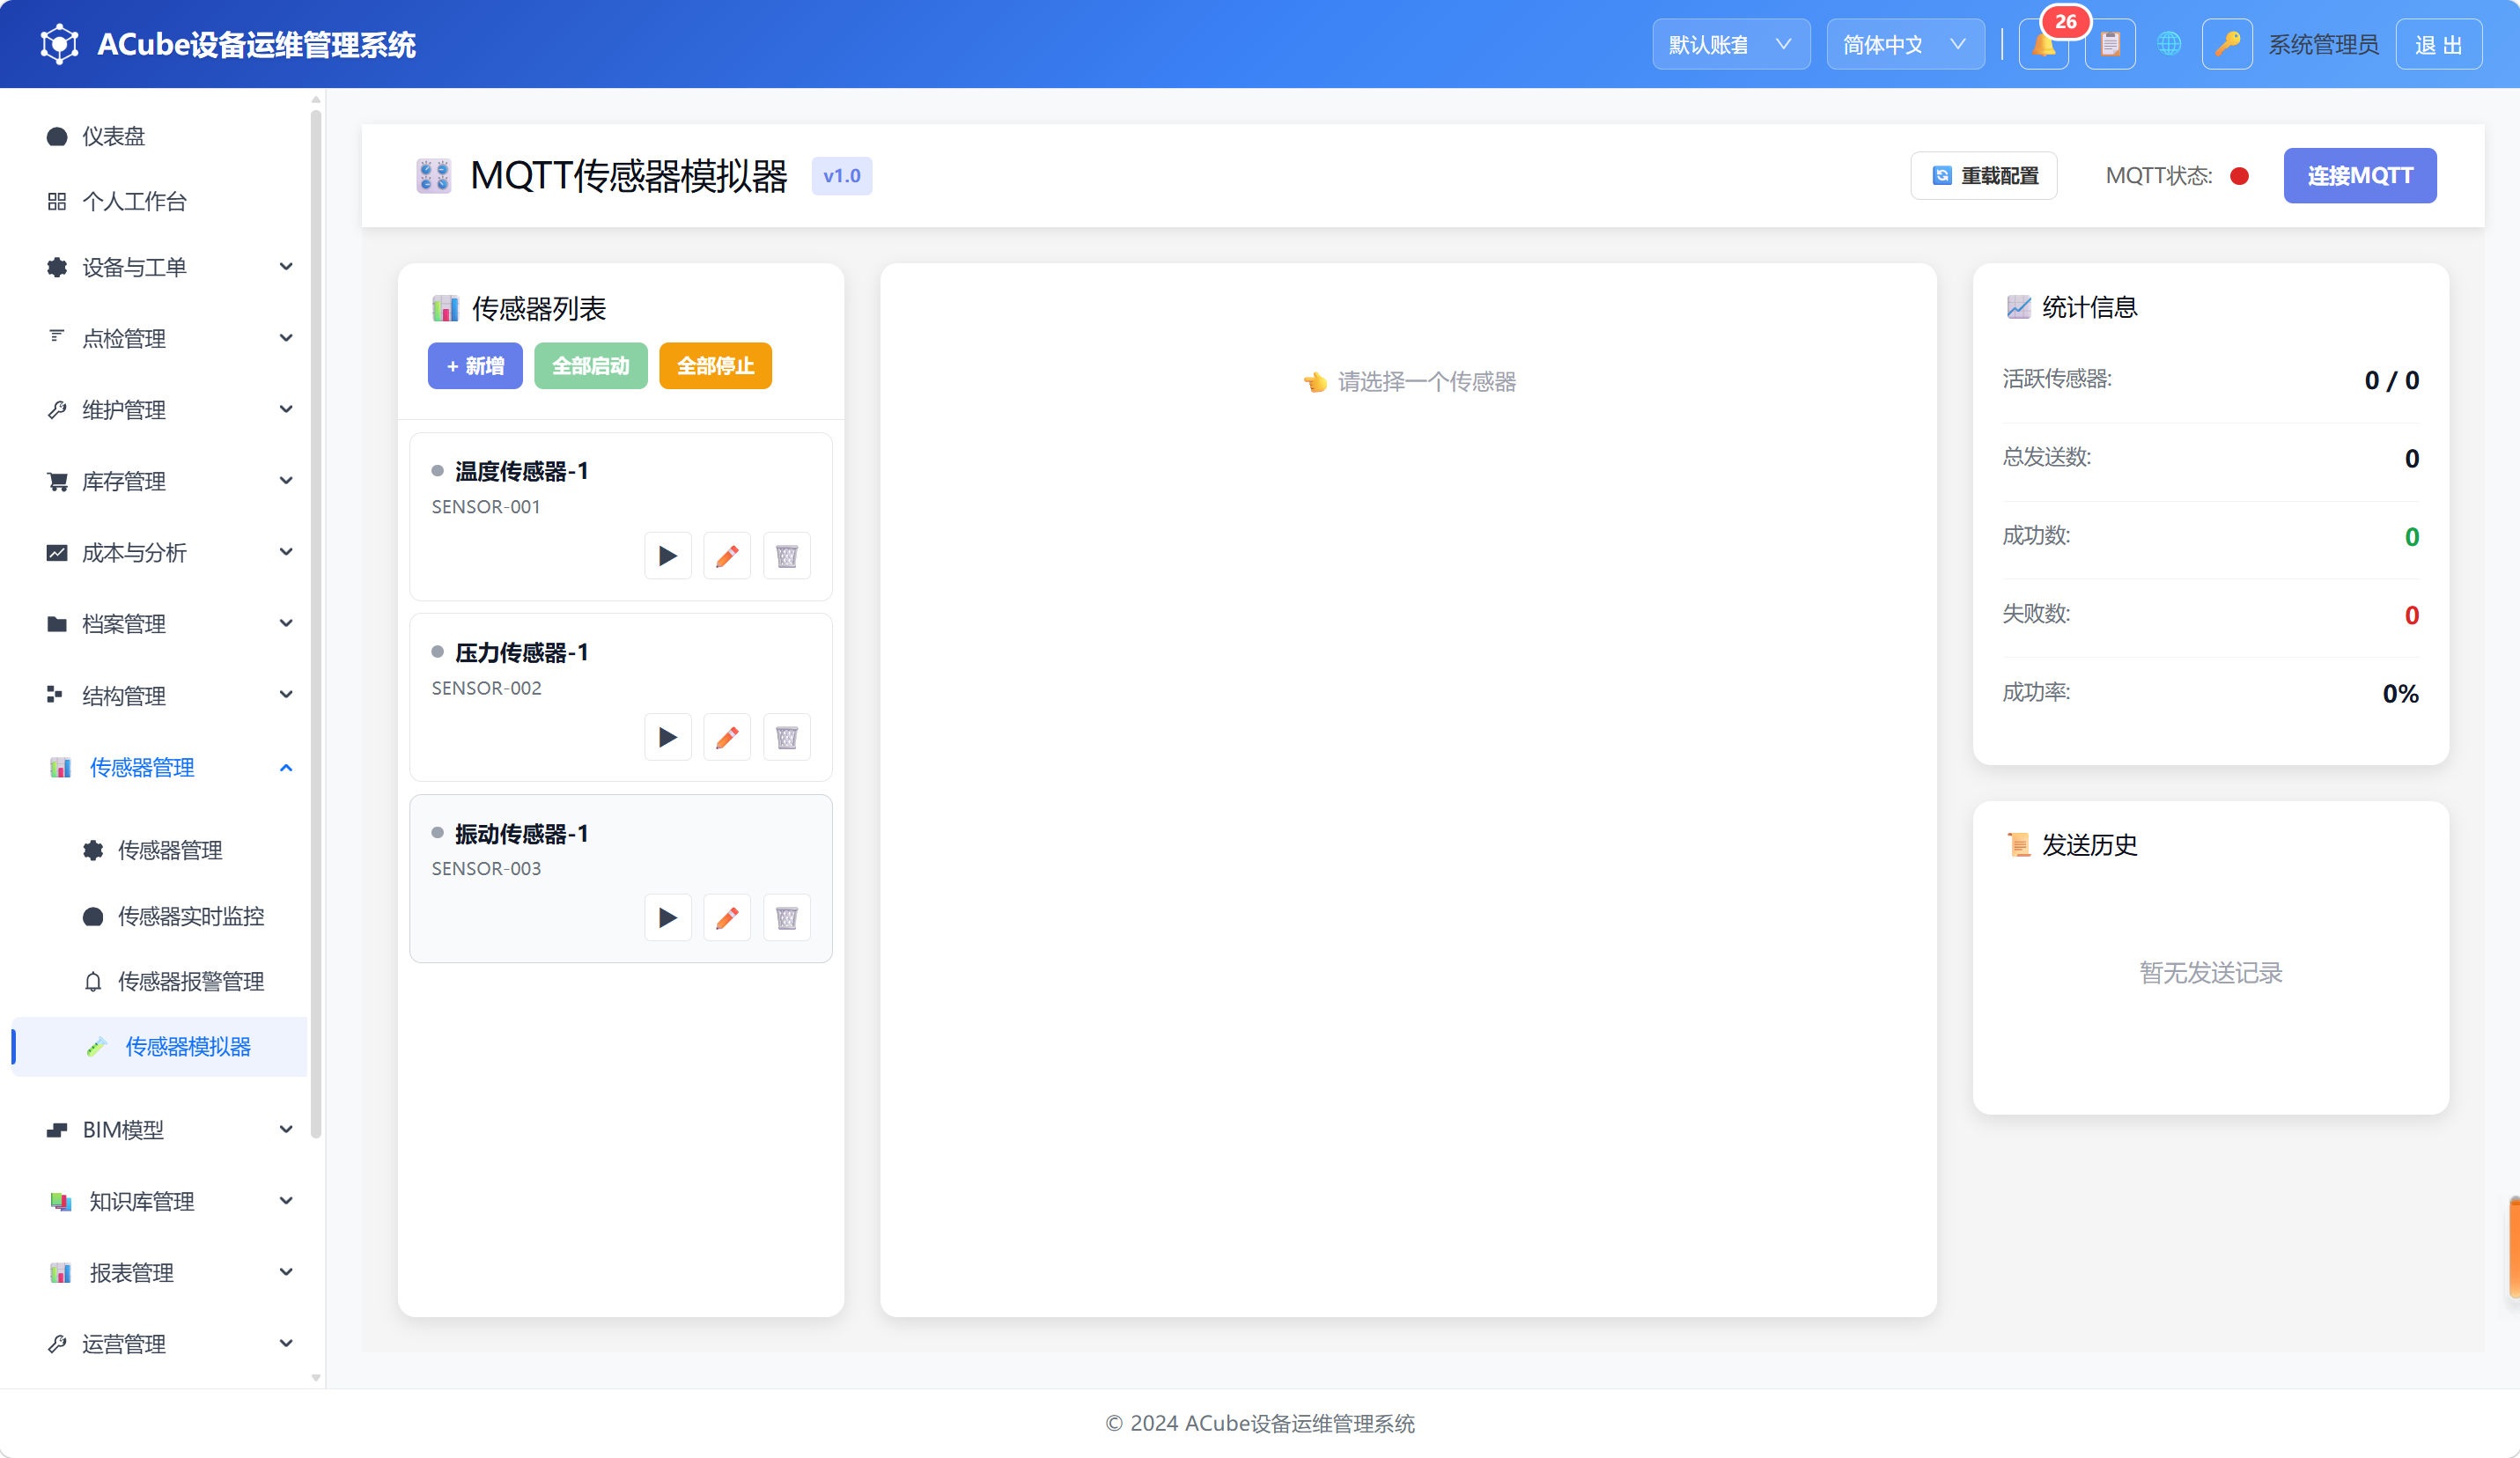Image resolution: width=2520 pixels, height=1458 pixels.
Task: Open the 默认账套 dropdown
Action: [1731, 45]
